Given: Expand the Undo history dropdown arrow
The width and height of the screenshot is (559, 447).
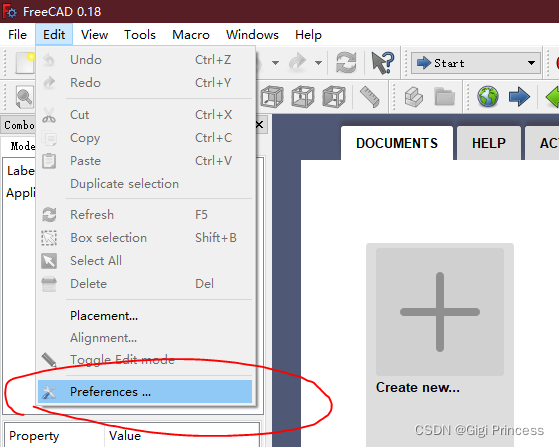Looking at the screenshot, I should pos(275,63).
